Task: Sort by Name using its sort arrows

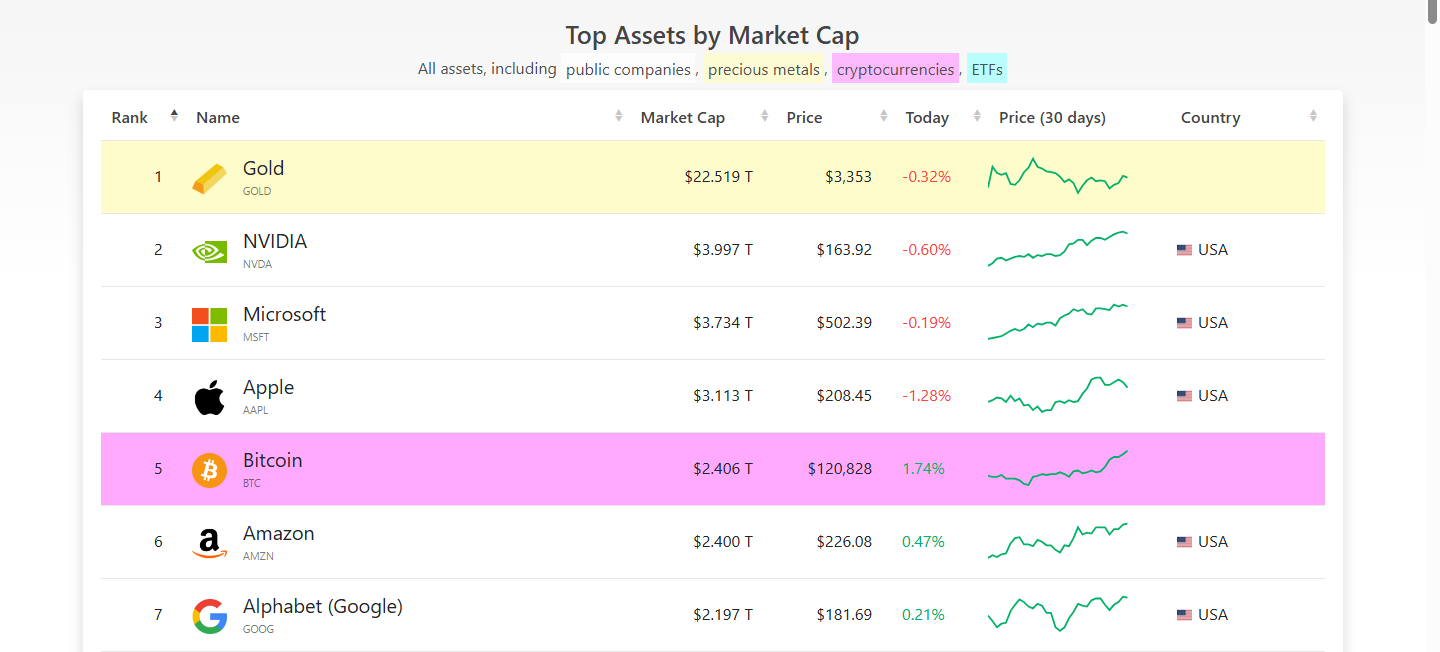Action: point(618,116)
